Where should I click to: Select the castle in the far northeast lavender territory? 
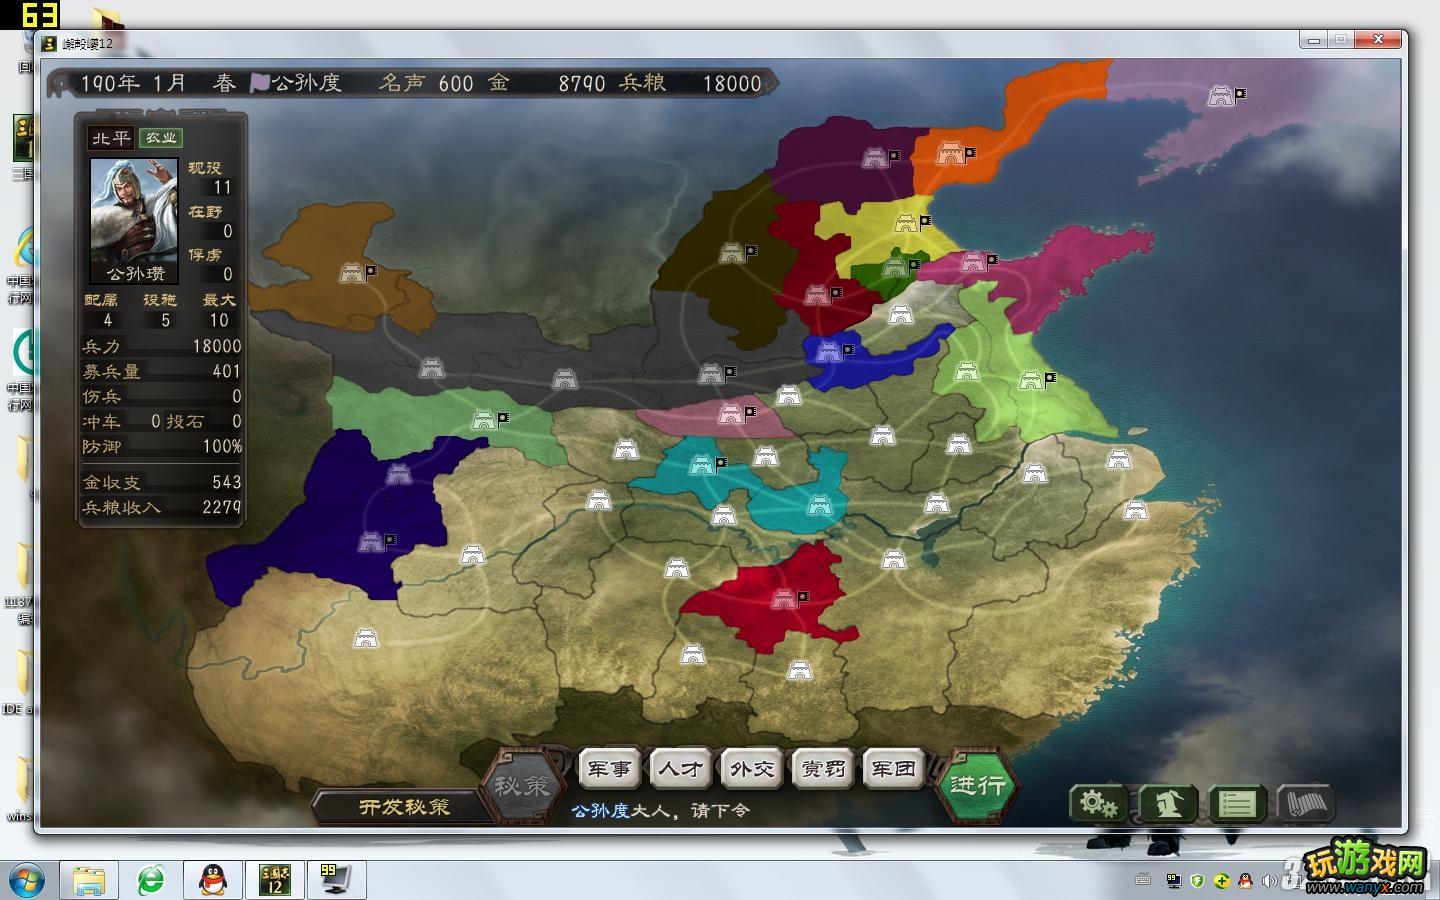click(1220, 96)
